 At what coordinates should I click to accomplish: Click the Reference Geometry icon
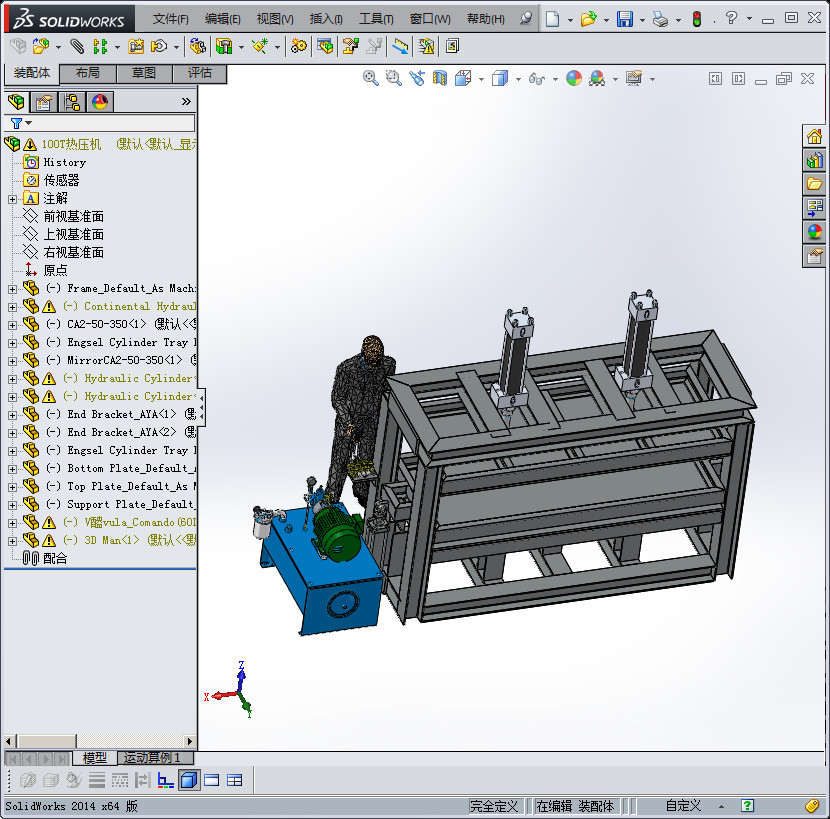pos(260,47)
